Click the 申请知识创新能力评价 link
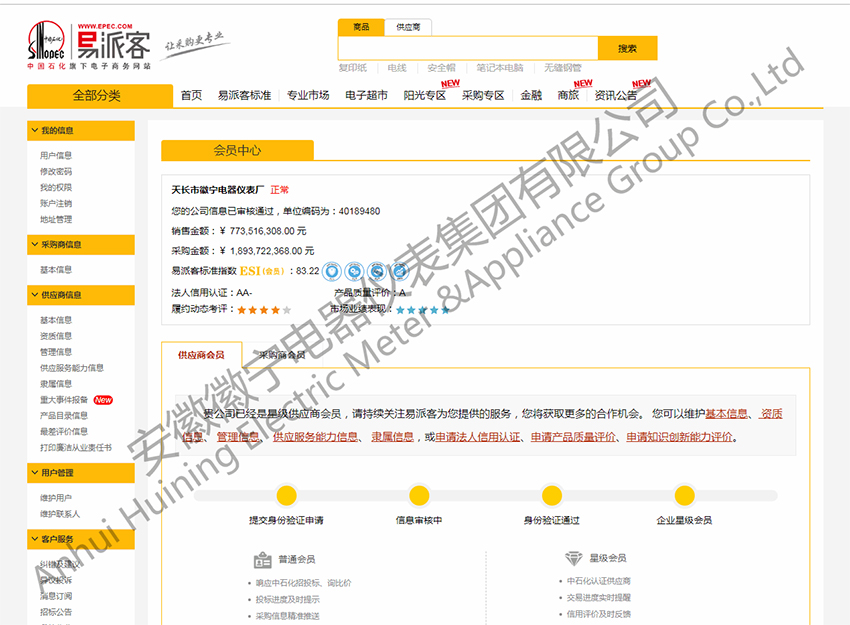850x625 pixels. pyautogui.click(x=679, y=437)
